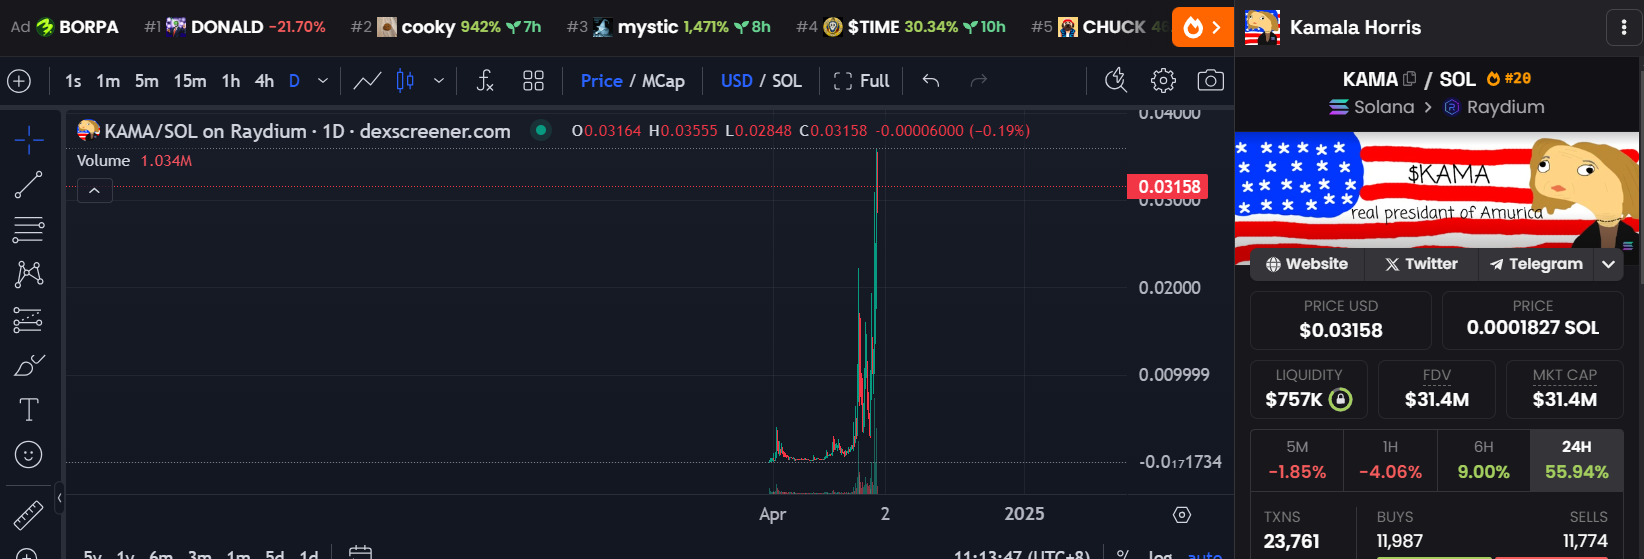
Task: Open the Telegram link
Action: pyautogui.click(x=1536, y=264)
